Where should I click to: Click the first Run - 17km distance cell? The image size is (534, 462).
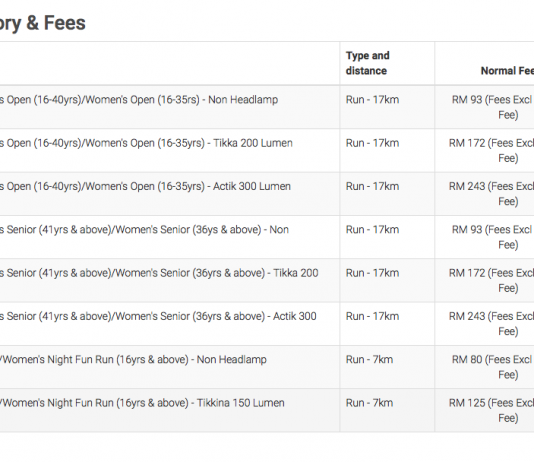372,100
